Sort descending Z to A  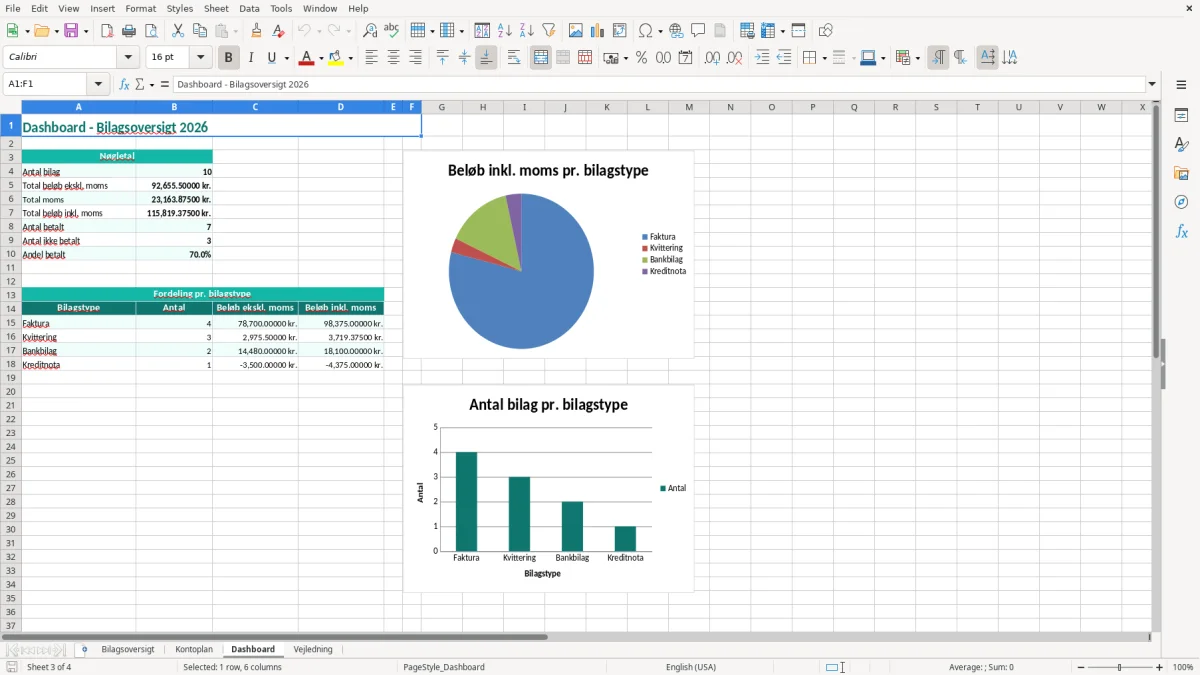(x=527, y=31)
